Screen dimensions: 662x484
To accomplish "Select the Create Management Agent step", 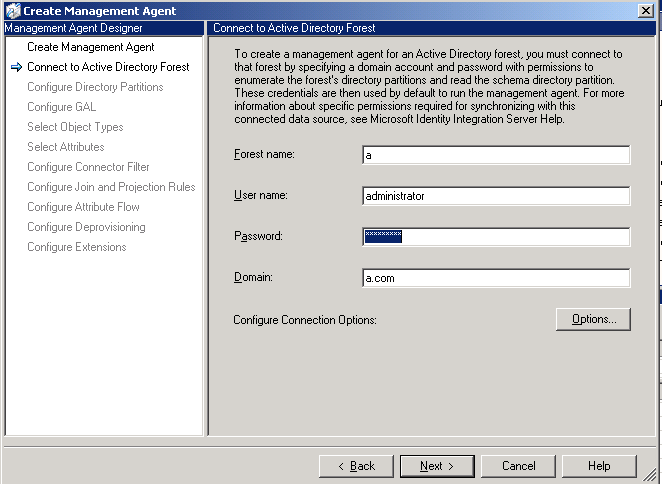I will pos(91,47).
